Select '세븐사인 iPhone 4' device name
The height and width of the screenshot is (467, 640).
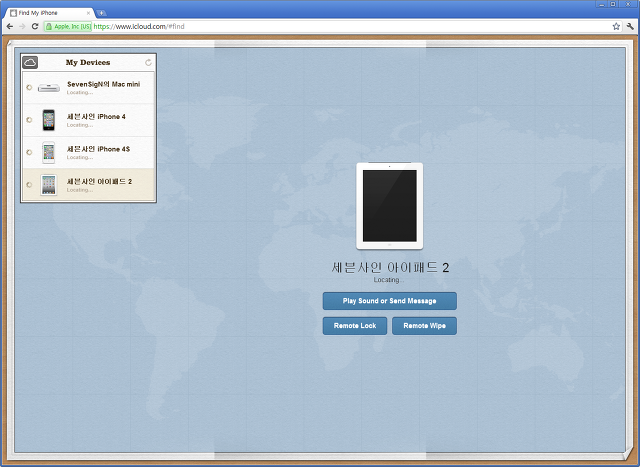click(96, 116)
